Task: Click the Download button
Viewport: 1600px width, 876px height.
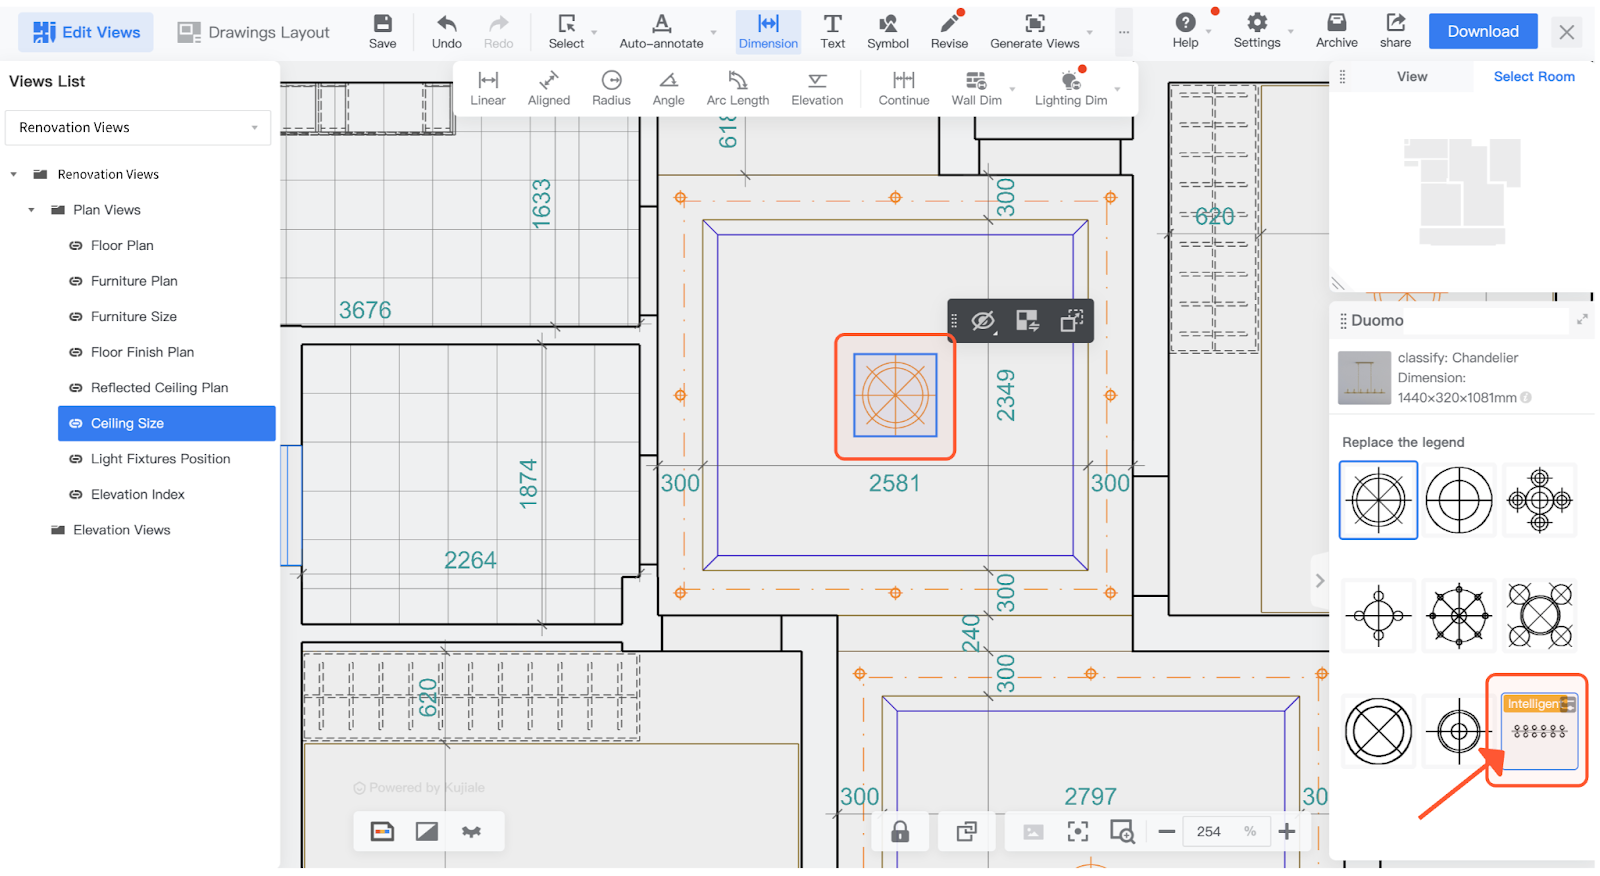Action: click(x=1482, y=32)
